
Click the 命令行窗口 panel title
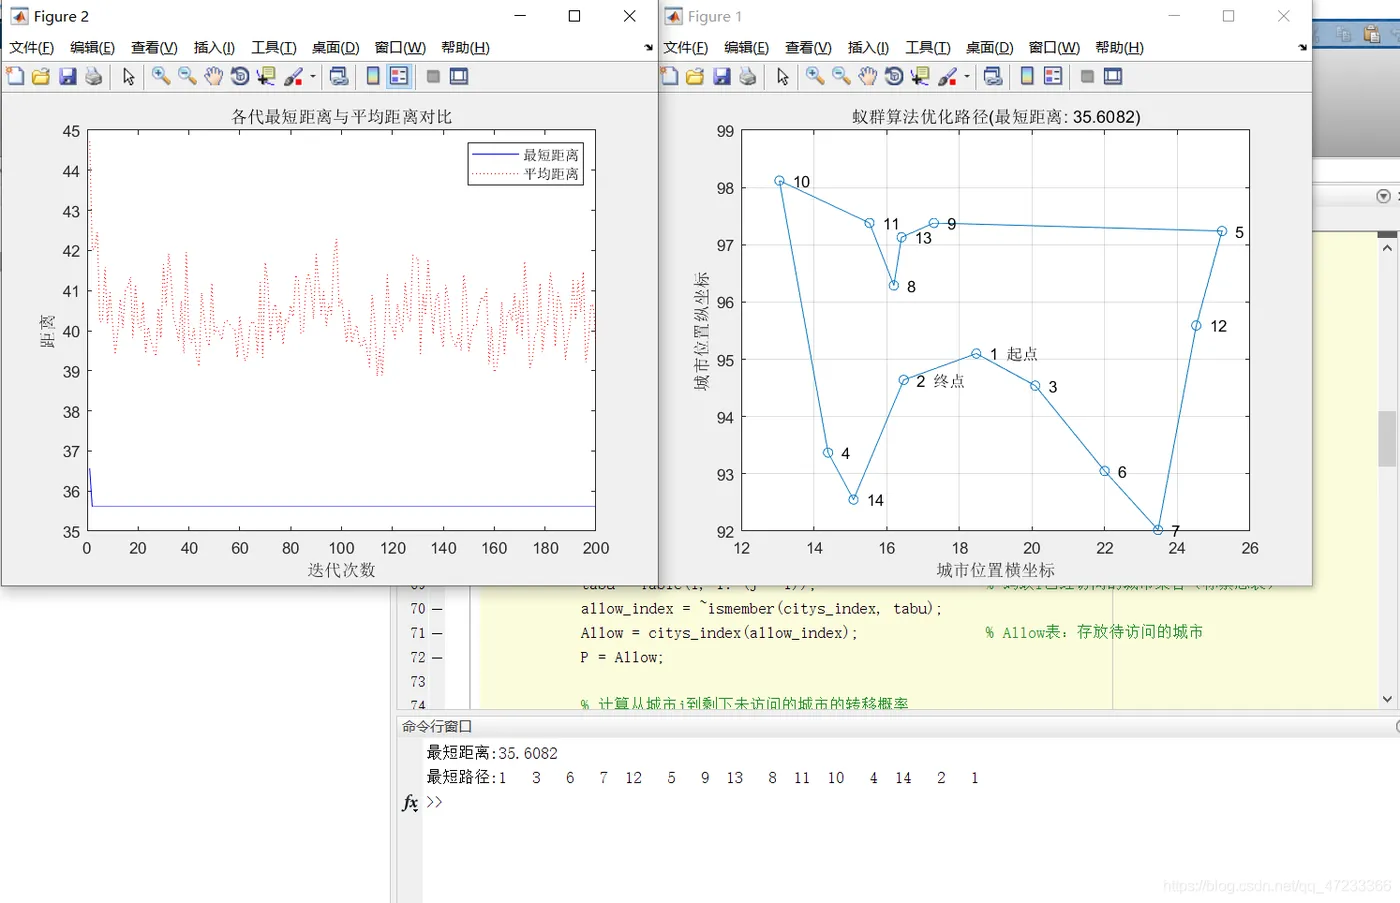436,726
